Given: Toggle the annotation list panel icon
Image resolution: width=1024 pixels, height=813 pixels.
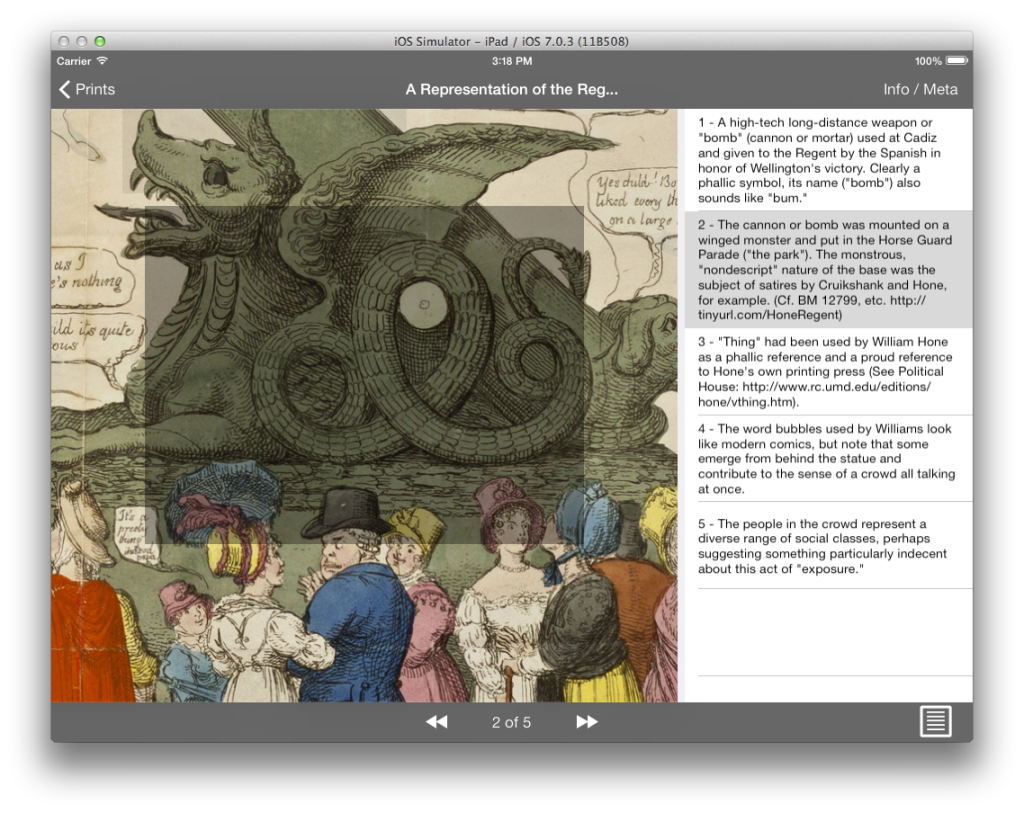Looking at the screenshot, I should (935, 722).
